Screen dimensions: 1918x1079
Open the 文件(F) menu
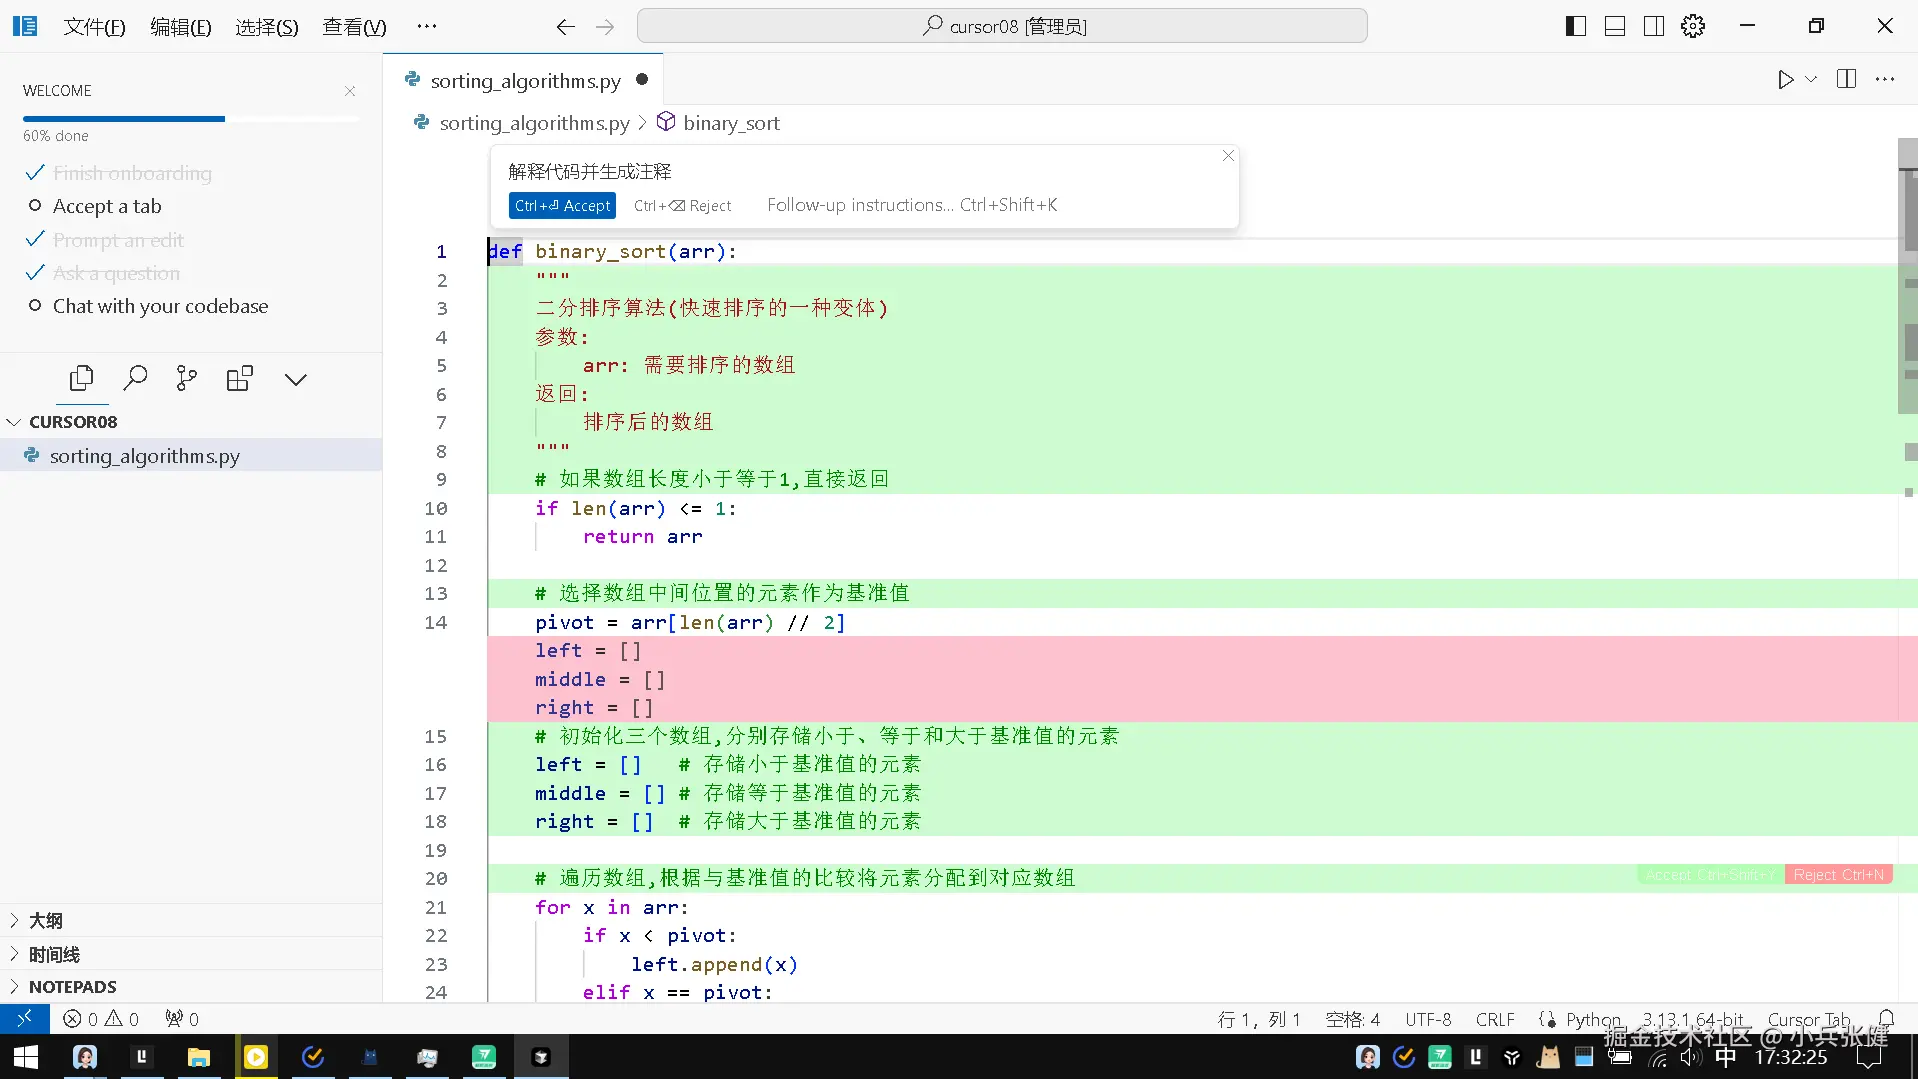click(95, 27)
